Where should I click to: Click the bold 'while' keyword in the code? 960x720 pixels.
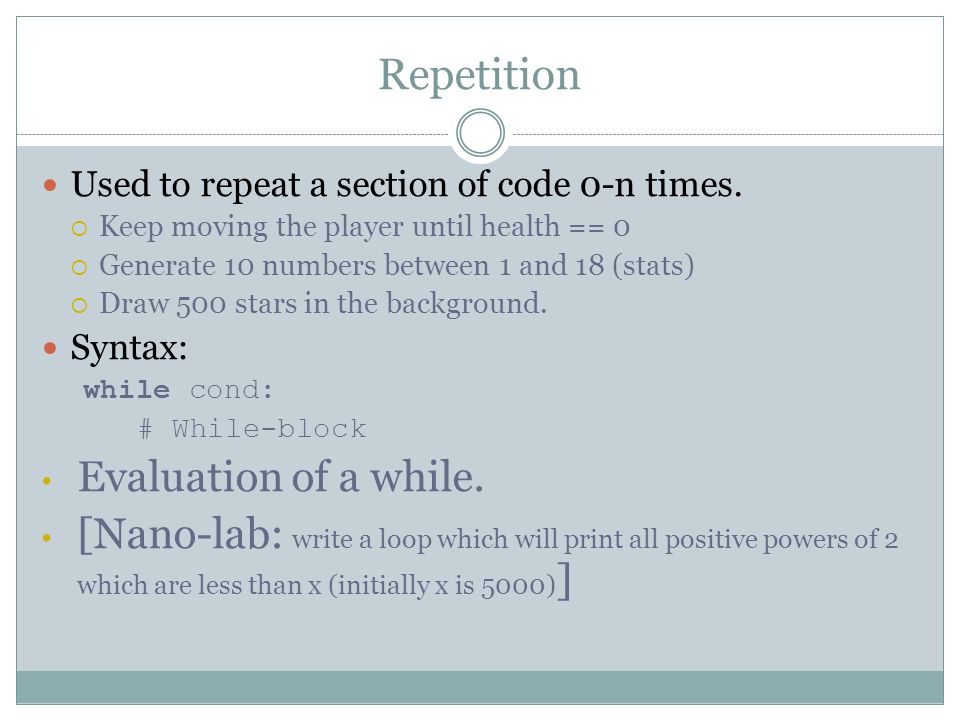127,390
